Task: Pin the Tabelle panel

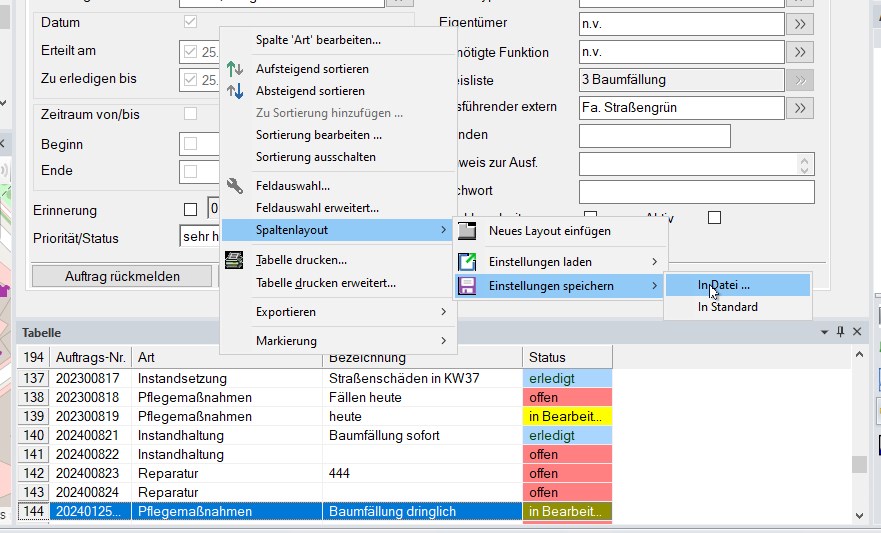Action: [841, 332]
